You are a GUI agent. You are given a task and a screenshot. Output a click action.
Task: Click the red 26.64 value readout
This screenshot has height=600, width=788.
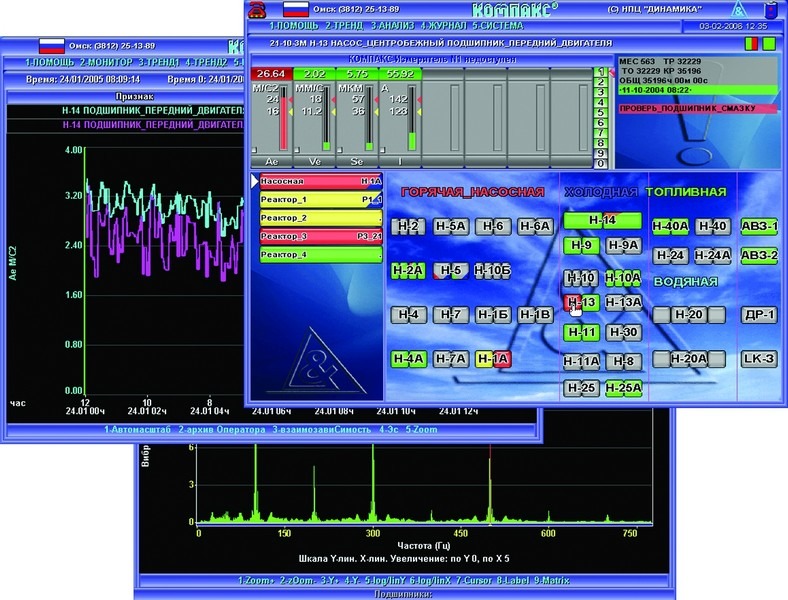pyautogui.click(x=271, y=74)
